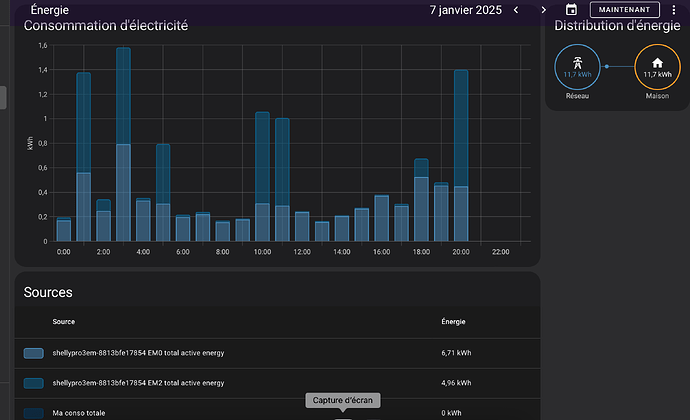
Task: Click the 20:00 bar in chart
Action: 461,155
